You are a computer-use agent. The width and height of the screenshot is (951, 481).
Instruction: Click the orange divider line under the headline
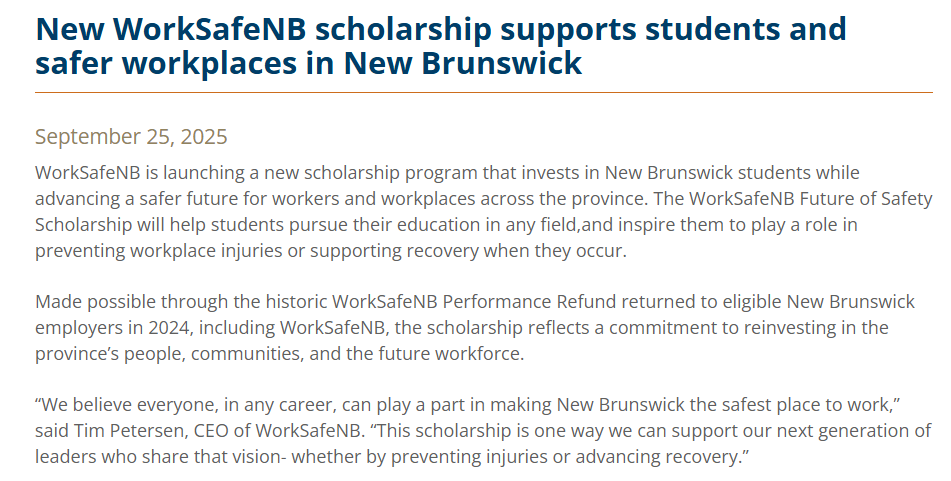483,93
